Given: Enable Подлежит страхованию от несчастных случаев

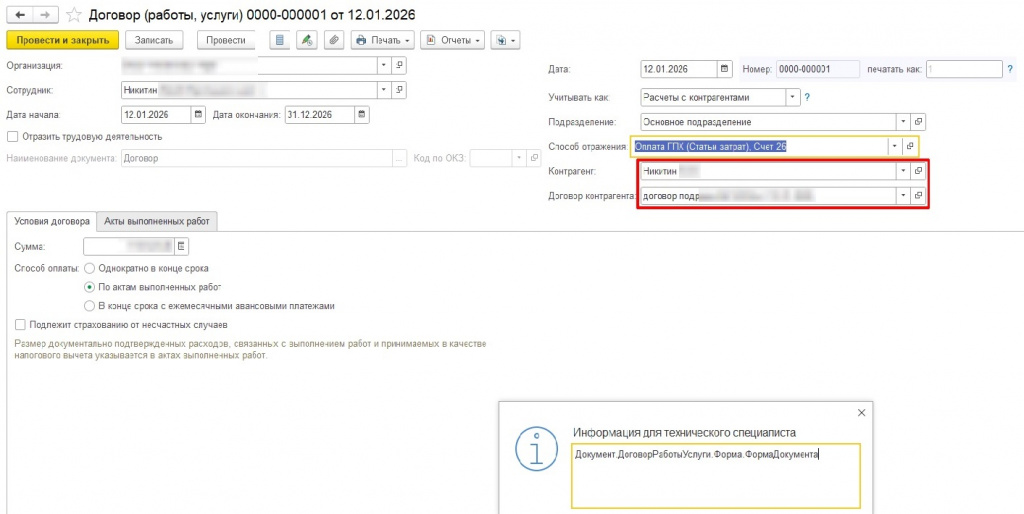Looking at the screenshot, I should (20, 324).
